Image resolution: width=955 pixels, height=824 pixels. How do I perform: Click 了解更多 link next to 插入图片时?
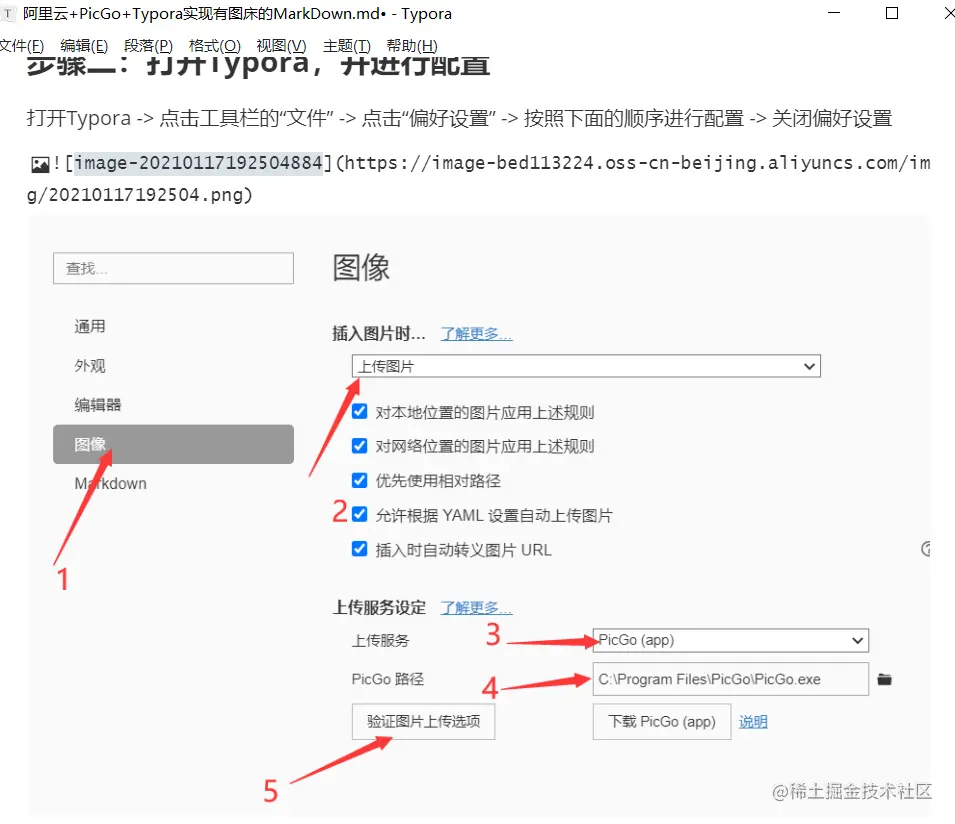(476, 334)
